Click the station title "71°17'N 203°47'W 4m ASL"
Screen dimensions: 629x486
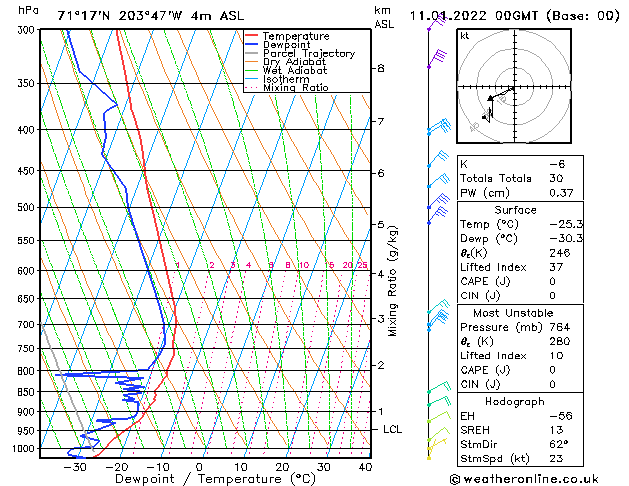coord(150,16)
